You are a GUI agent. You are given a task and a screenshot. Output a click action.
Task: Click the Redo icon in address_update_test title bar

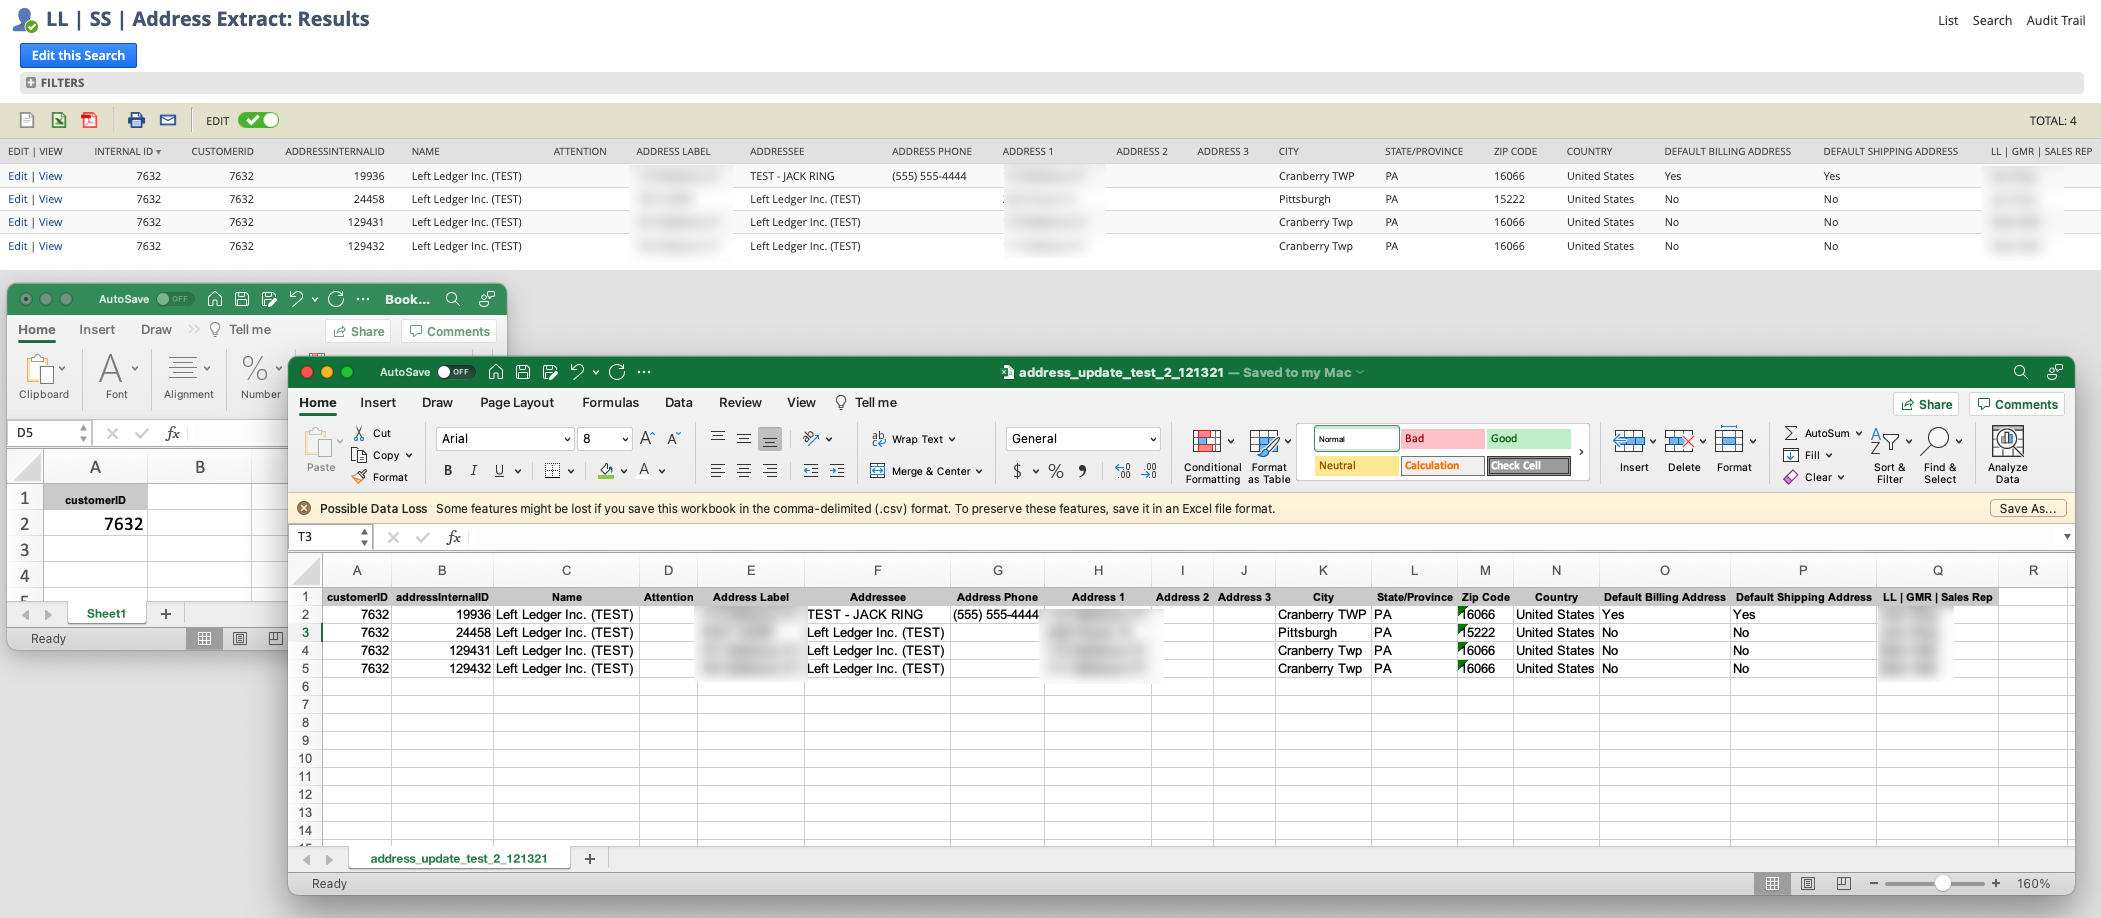click(x=617, y=372)
